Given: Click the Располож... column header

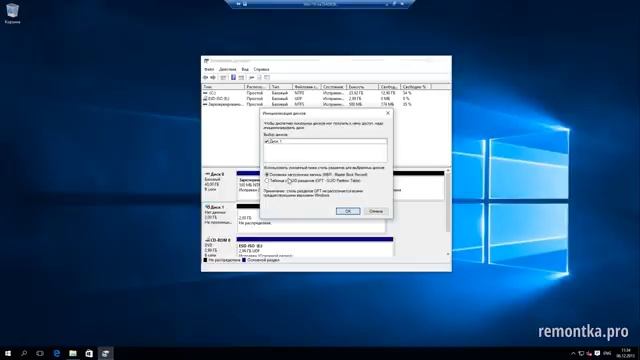Looking at the screenshot, I should [257, 87].
